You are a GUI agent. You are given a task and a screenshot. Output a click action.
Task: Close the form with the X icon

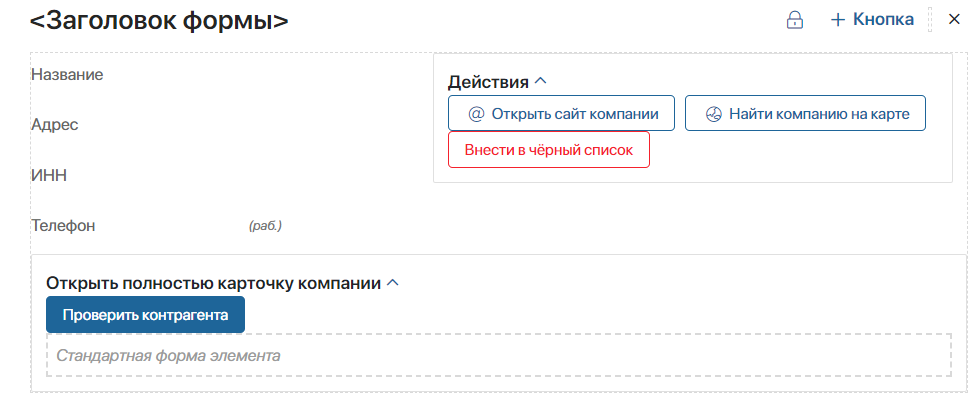tap(954, 19)
